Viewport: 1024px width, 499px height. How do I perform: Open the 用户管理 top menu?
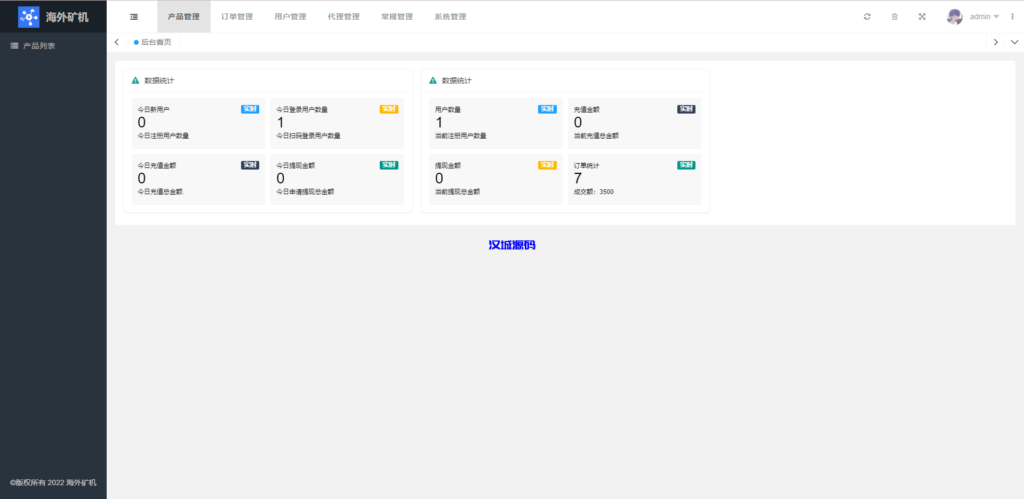290,17
